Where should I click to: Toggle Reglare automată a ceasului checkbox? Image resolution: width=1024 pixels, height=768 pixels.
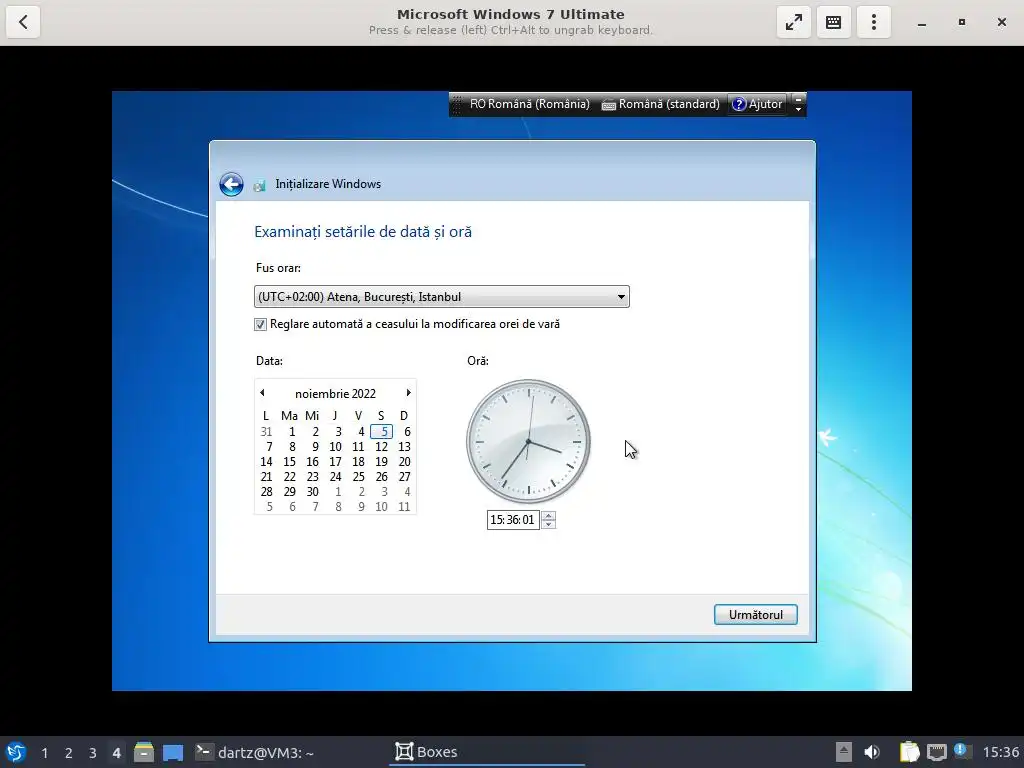click(260, 324)
